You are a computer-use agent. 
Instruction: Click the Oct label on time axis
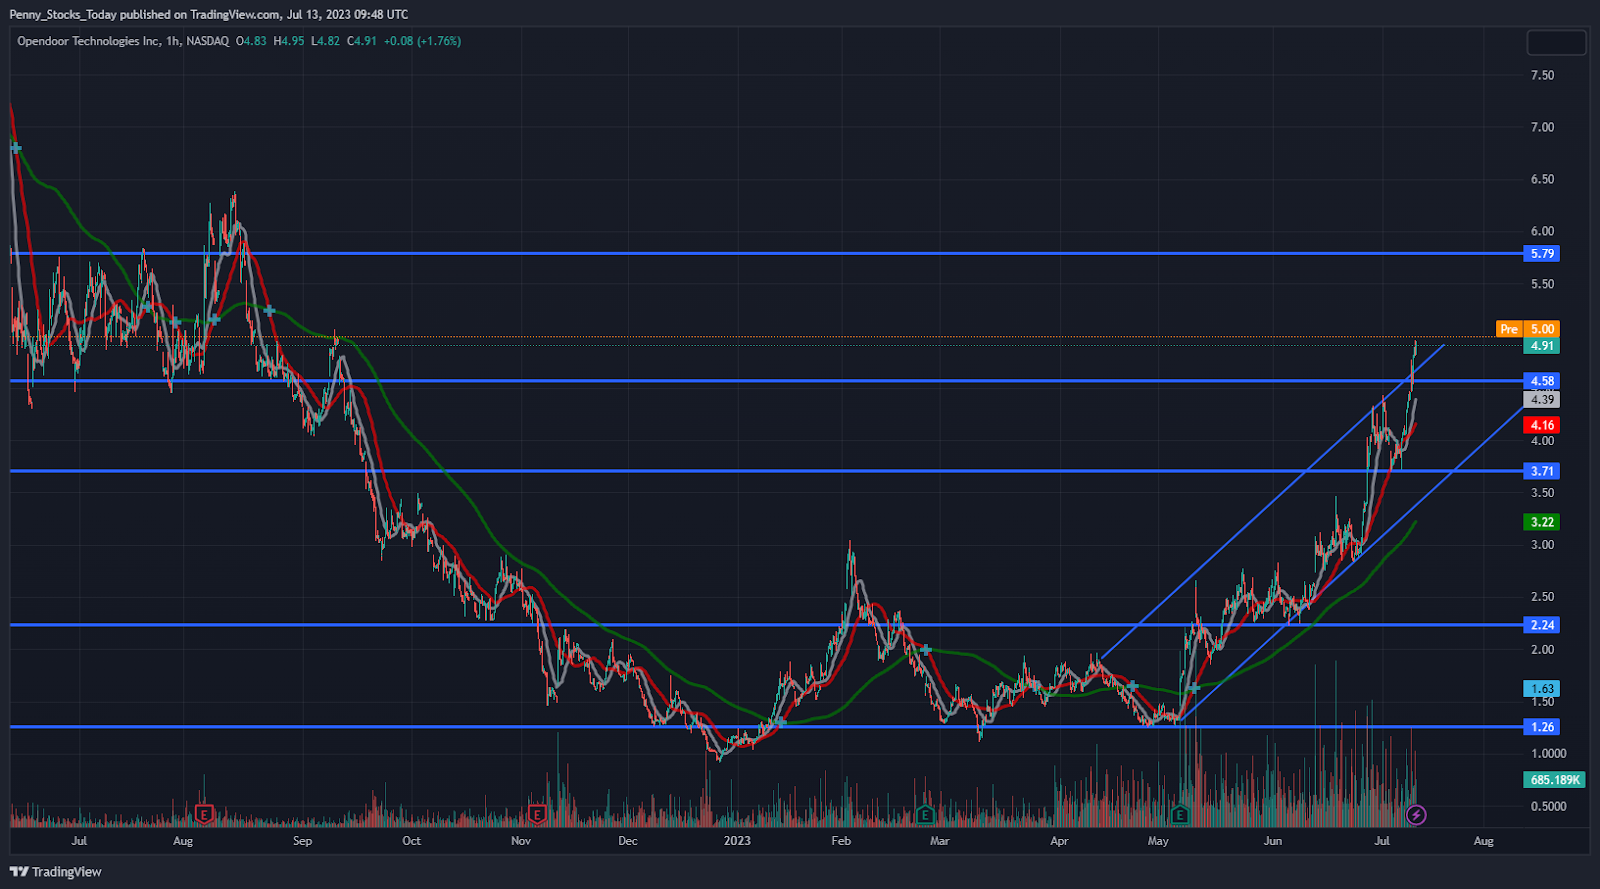(x=412, y=841)
